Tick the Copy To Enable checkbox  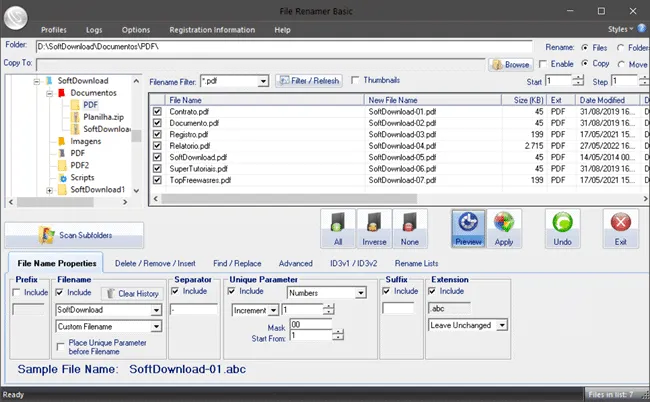543,64
